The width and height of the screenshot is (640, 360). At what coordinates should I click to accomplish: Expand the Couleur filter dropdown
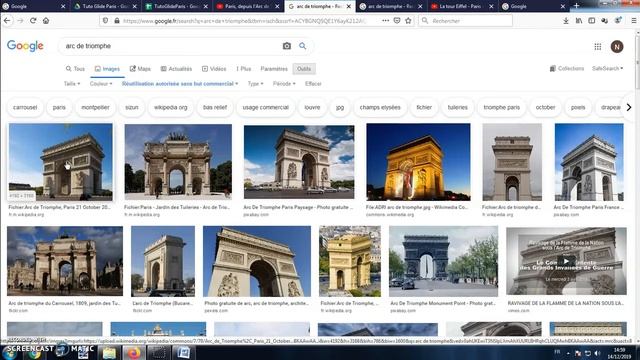click(x=101, y=84)
